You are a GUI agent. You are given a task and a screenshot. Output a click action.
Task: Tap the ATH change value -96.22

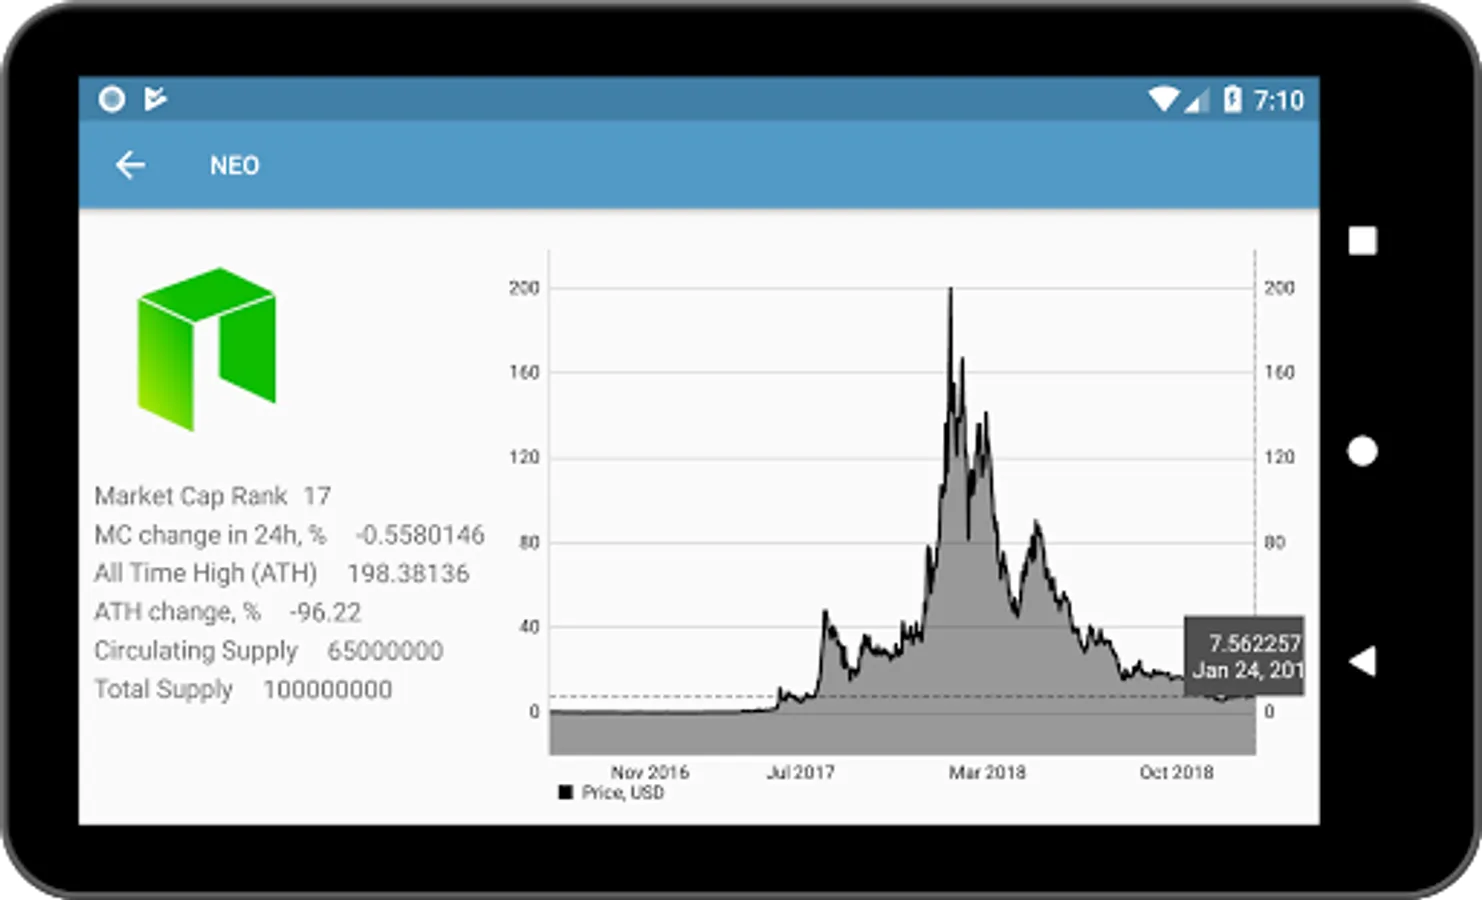(325, 612)
